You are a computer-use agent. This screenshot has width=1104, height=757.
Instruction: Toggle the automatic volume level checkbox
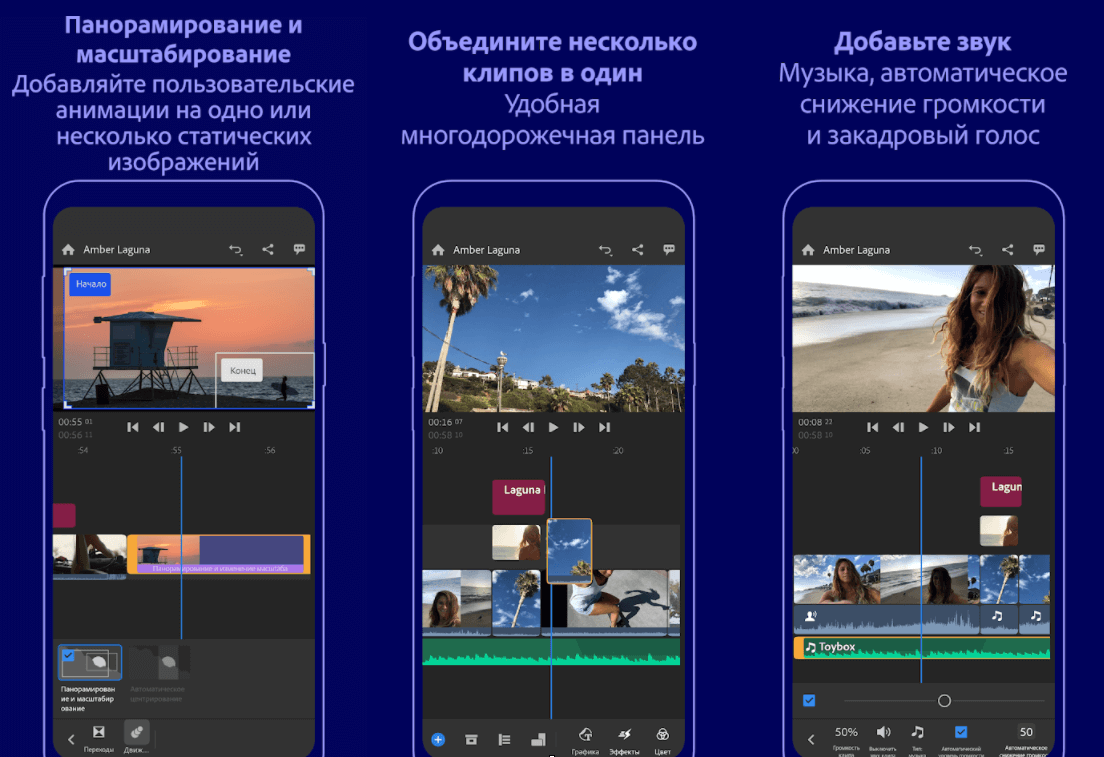coord(961,732)
